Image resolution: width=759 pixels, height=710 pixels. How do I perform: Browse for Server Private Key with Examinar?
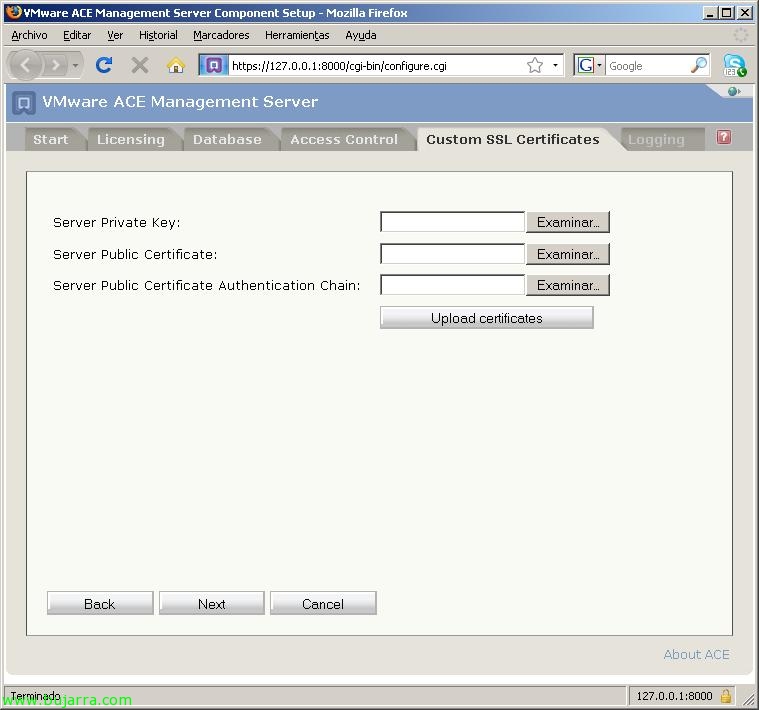(567, 222)
